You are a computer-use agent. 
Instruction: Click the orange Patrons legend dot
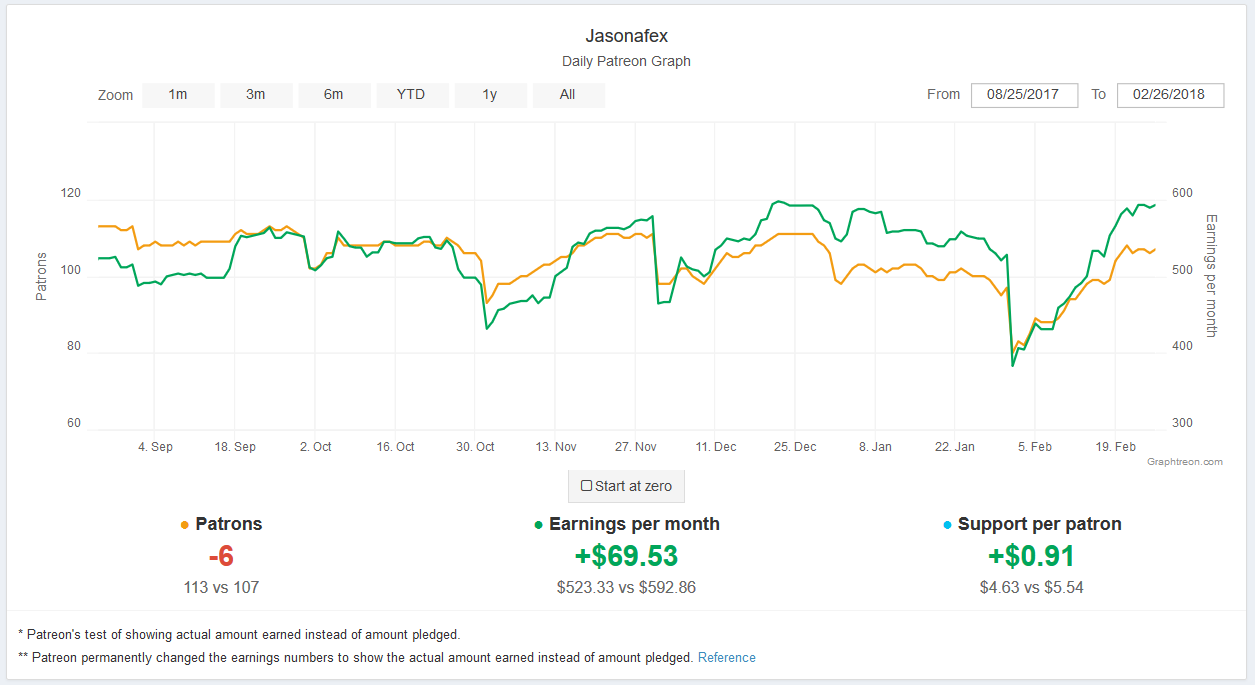coord(185,525)
